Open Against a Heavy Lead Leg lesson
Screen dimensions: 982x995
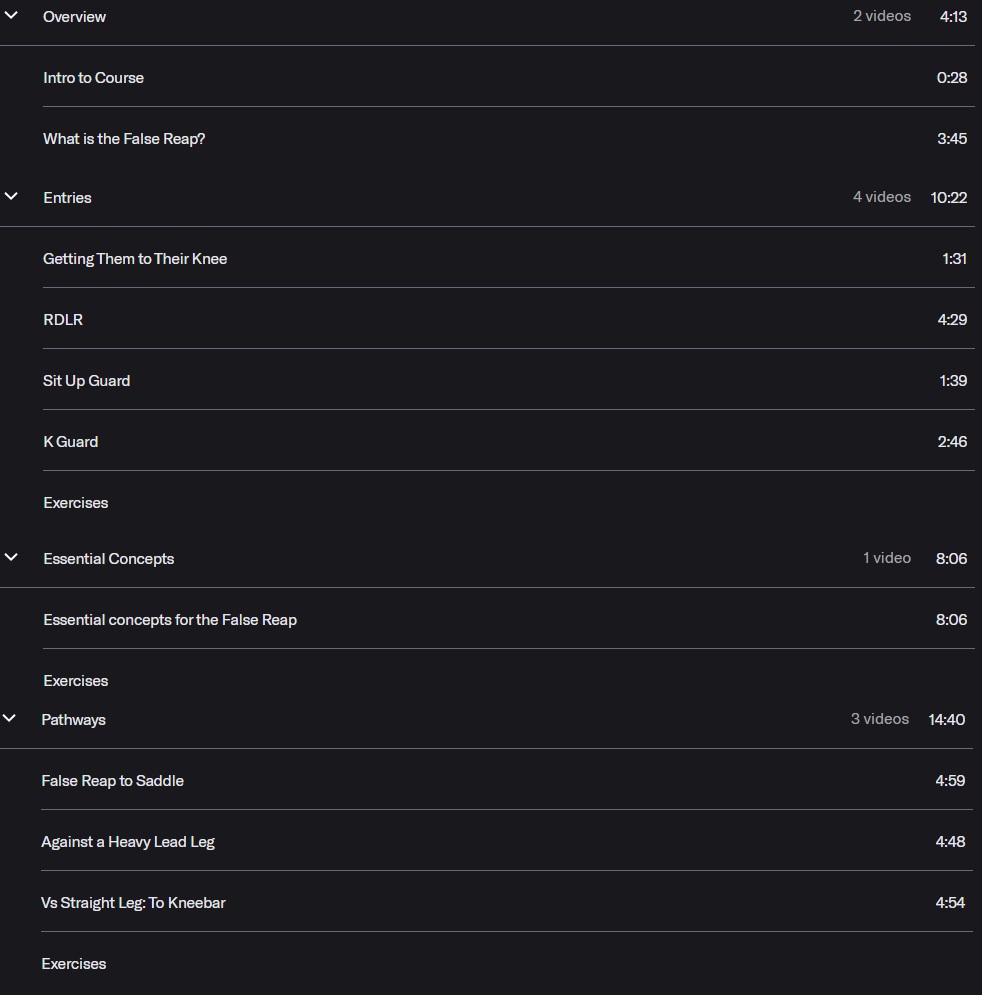[x=128, y=842]
